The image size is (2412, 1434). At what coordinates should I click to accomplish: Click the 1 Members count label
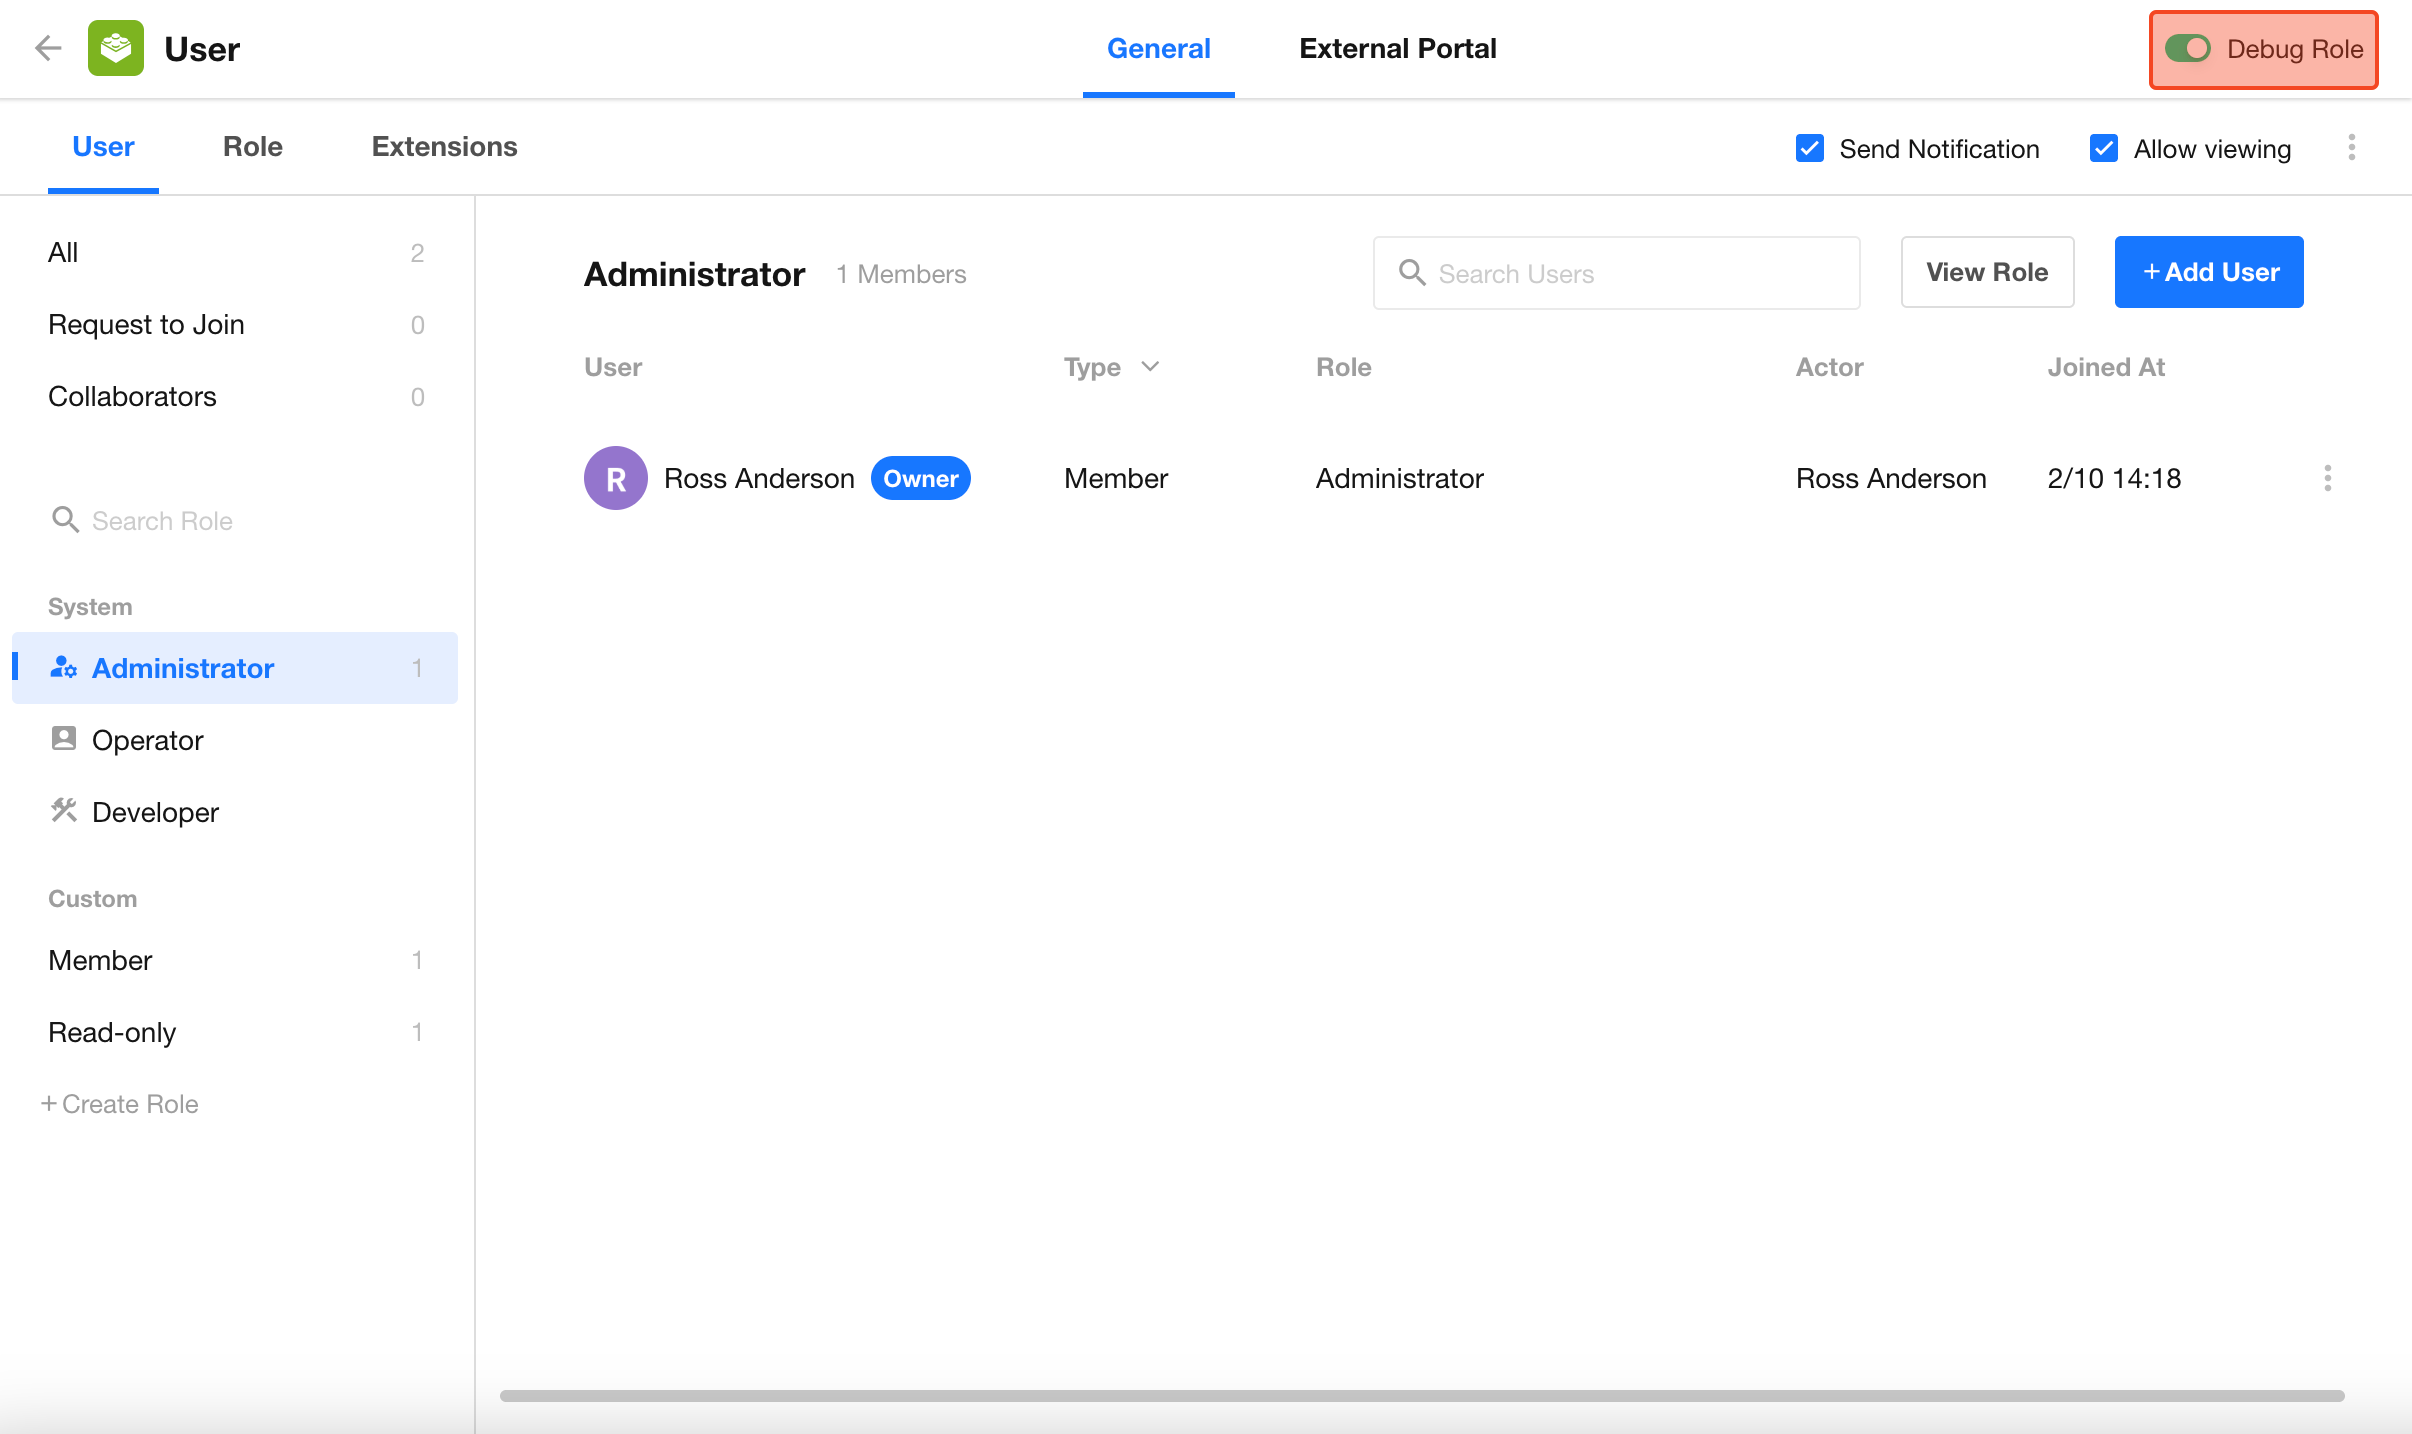click(x=901, y=274)
